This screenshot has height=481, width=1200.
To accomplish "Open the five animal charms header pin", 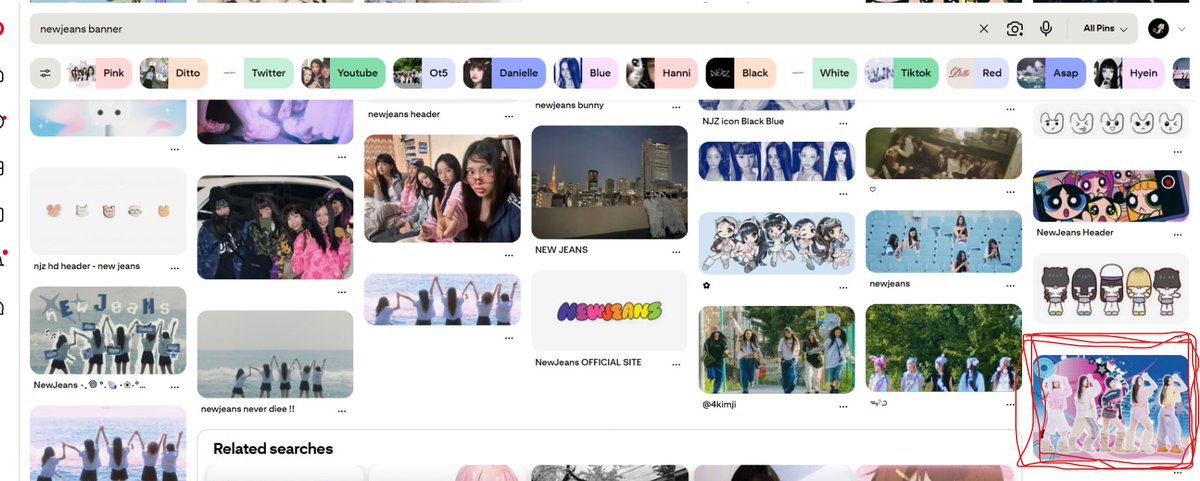I will click(x=108, y=211).
